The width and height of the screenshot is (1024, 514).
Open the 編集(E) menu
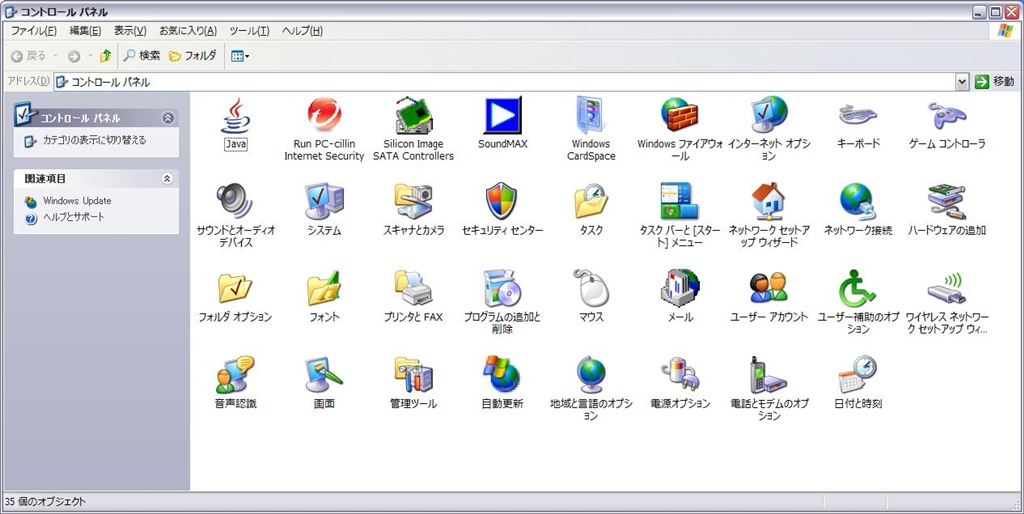tap(85, 31)
